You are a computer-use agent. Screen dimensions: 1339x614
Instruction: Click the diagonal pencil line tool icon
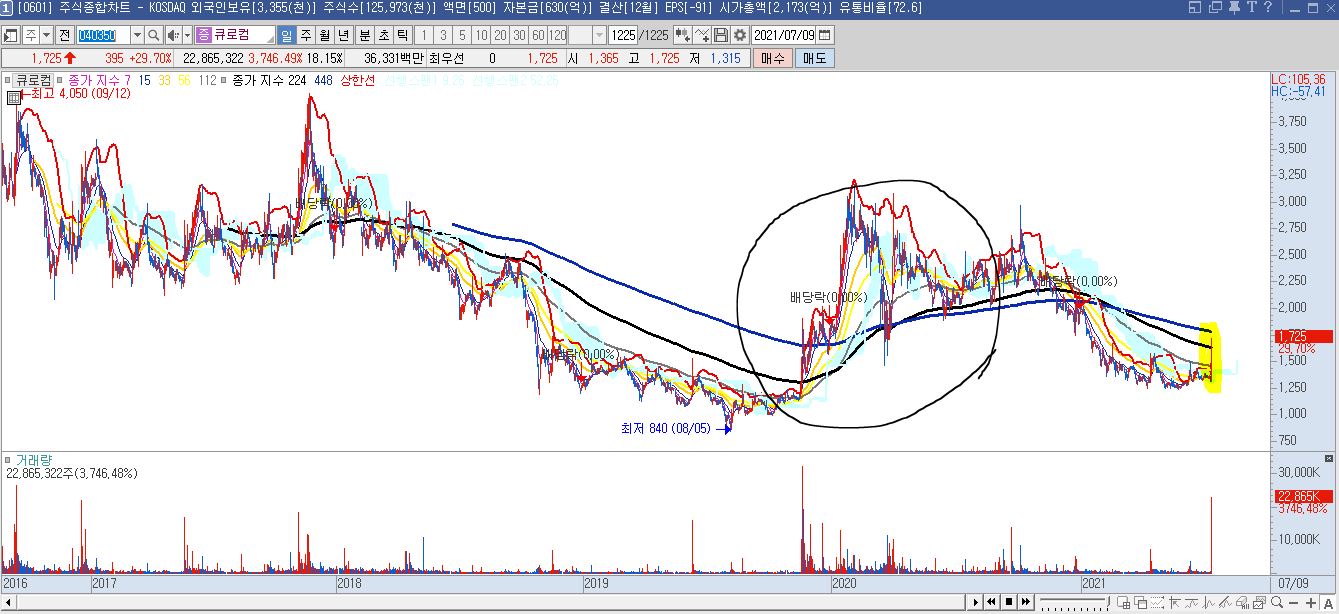tap(1225, 602)
